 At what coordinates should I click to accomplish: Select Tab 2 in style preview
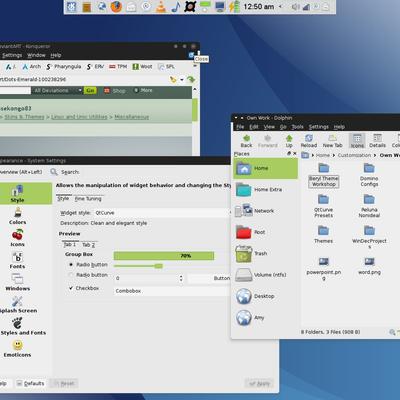[88, 245]
